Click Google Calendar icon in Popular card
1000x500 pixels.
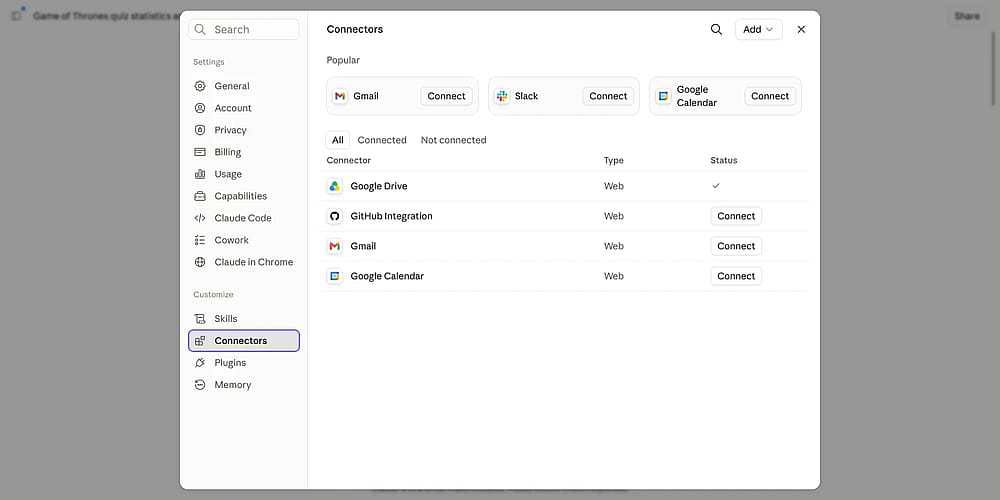[663, 96]
